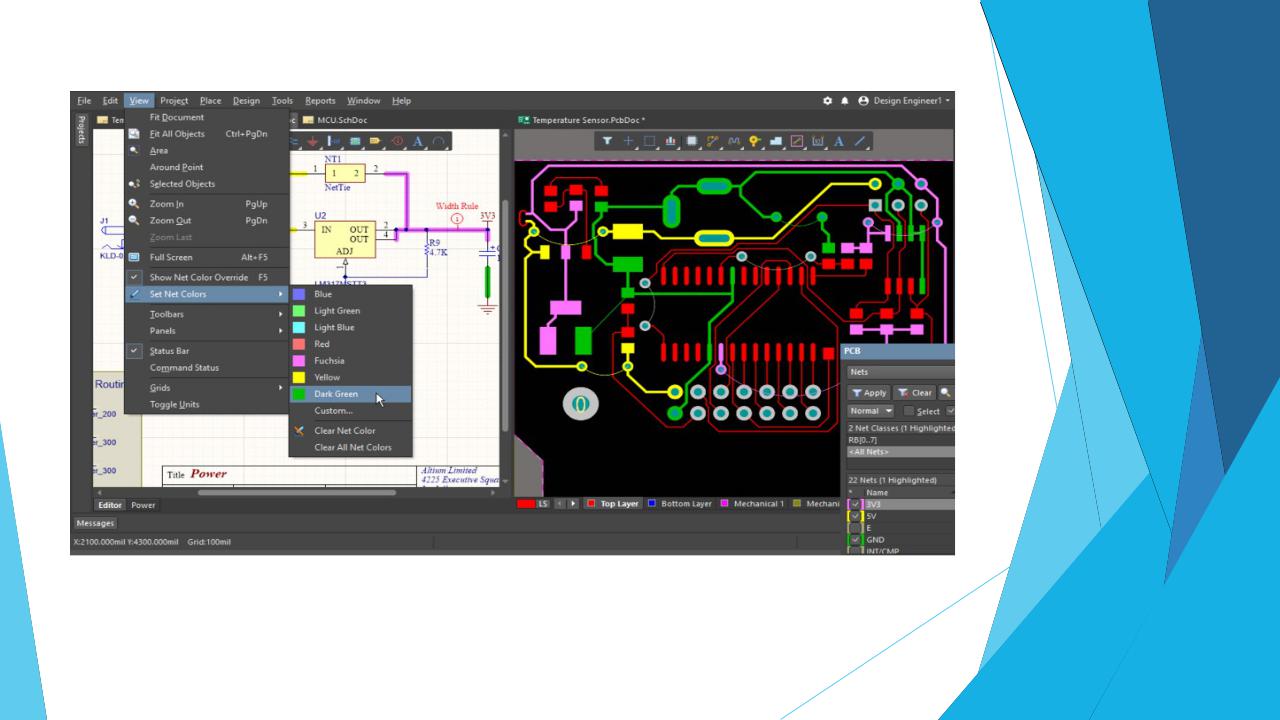Toggle the 3V3 net checkbox

coord(855,504)
